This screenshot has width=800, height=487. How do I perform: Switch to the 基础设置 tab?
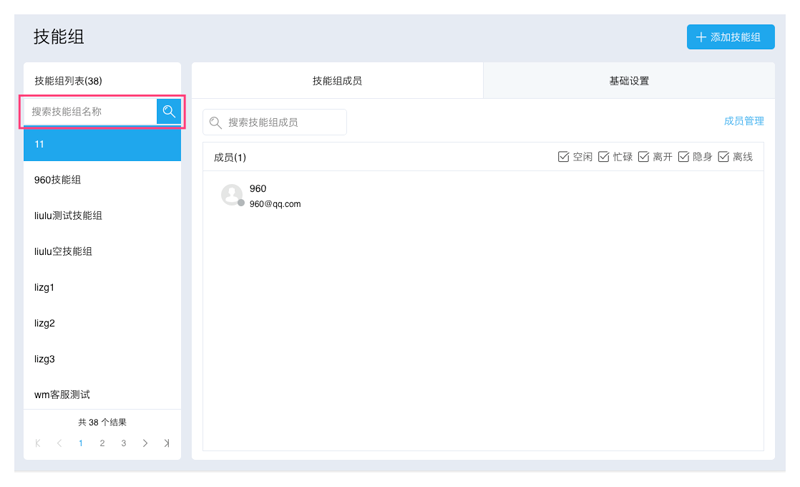(x=629, y=81)
